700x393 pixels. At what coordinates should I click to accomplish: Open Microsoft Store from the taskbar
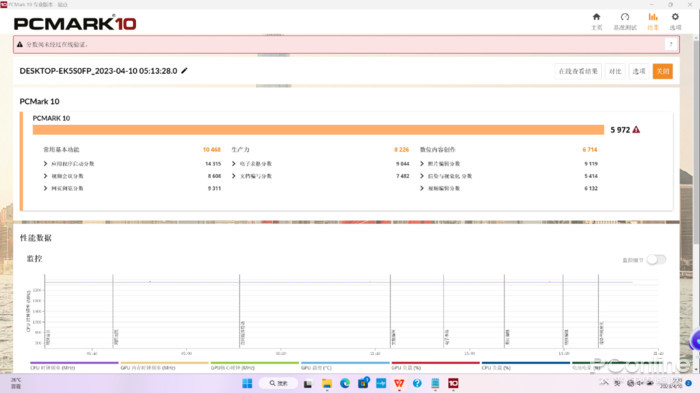point(363,383)
